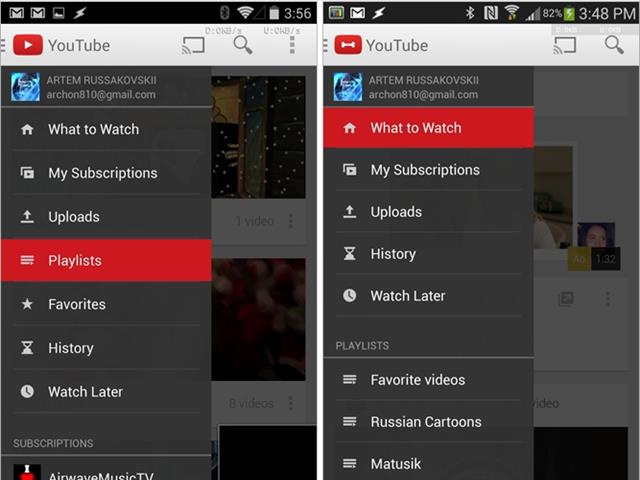Tap left profile avatar of Artem Russakovskii
Viewport: 640px width, 480px height.
[x=25, y=87]
